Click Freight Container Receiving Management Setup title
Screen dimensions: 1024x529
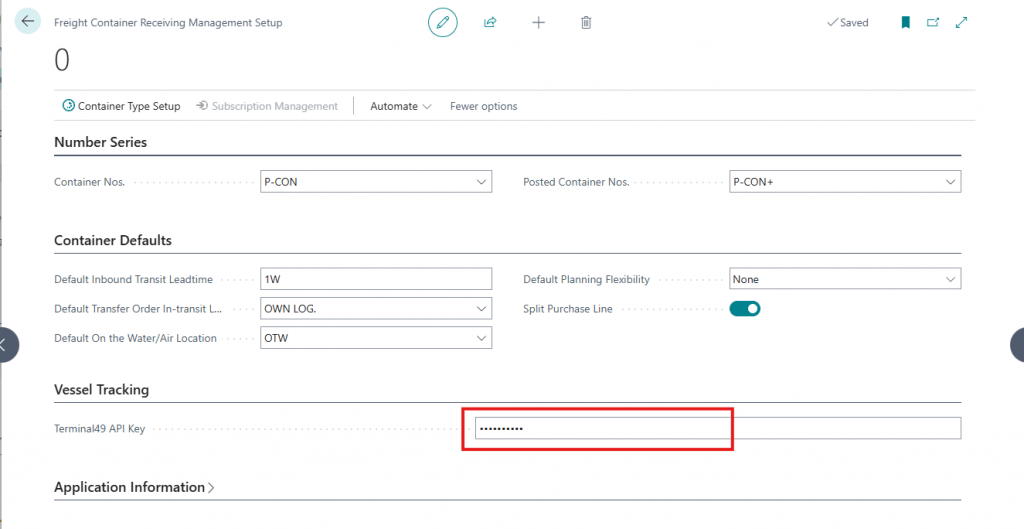(x=168, y=22)
